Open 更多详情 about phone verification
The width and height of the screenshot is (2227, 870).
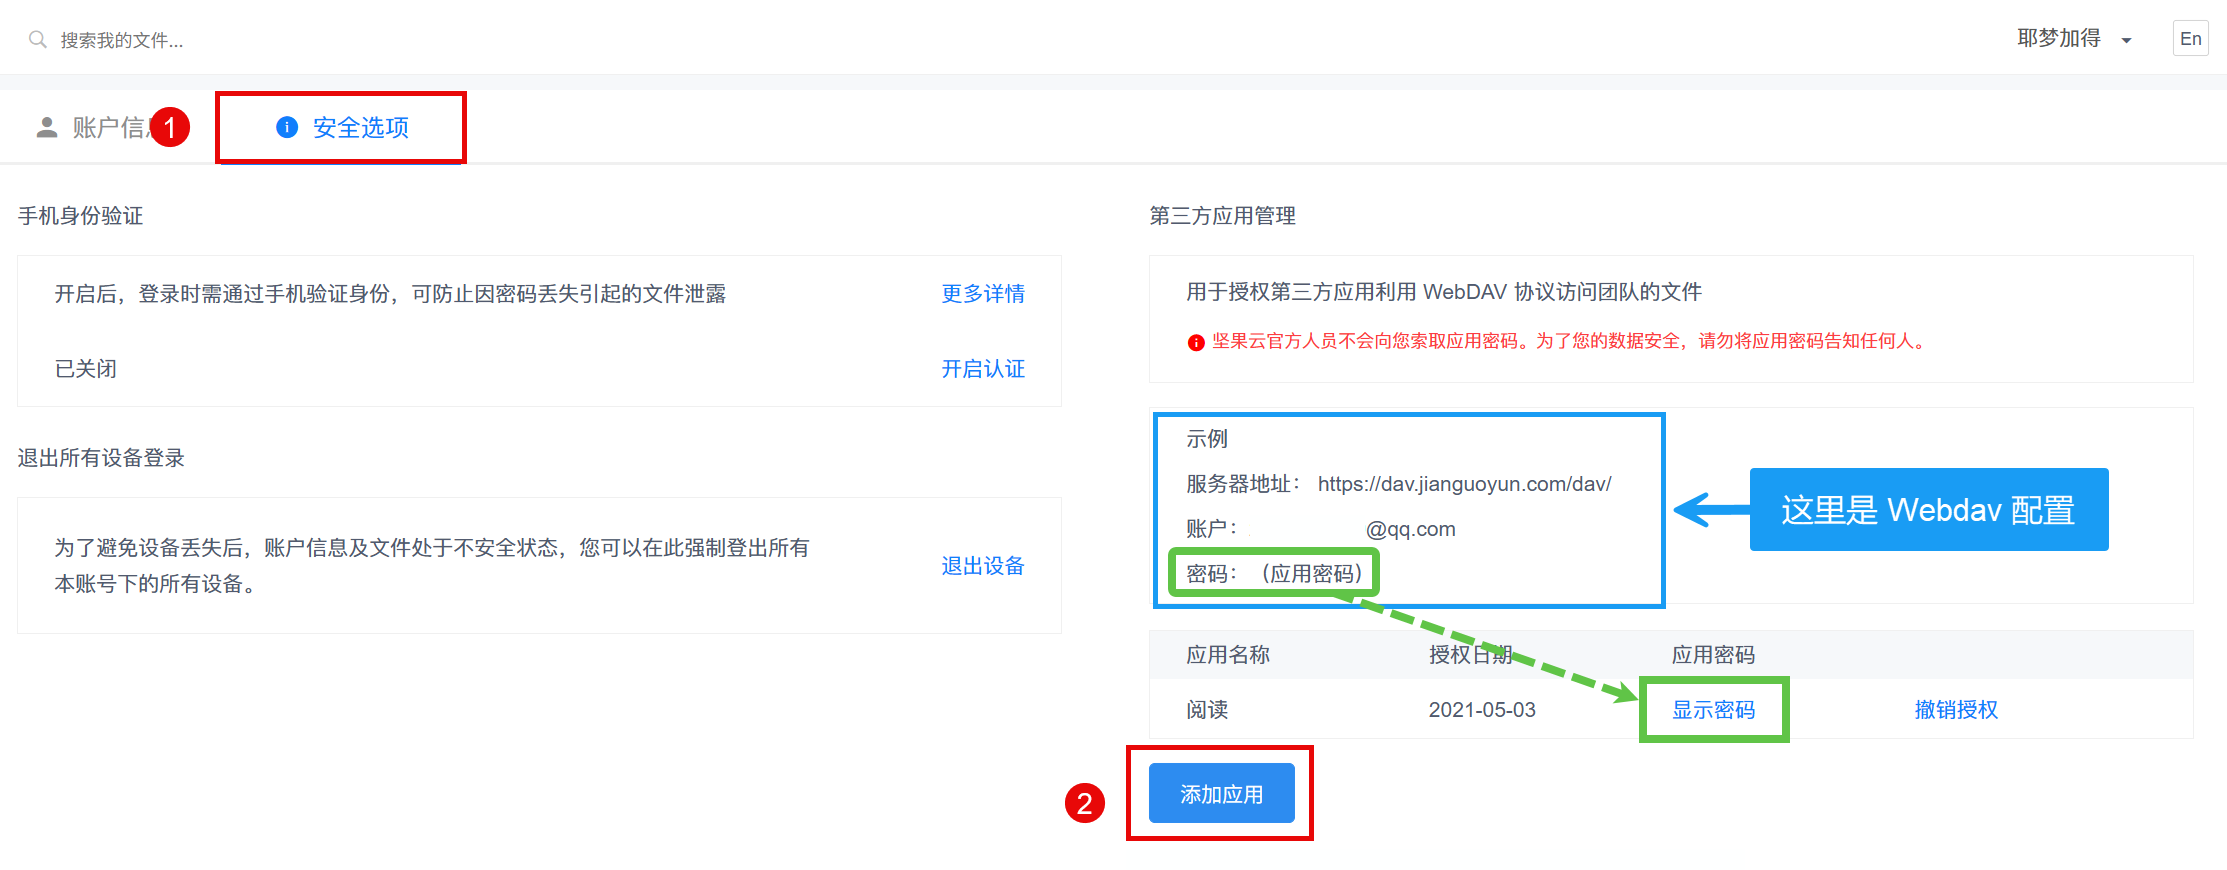[x=982, y=294]
